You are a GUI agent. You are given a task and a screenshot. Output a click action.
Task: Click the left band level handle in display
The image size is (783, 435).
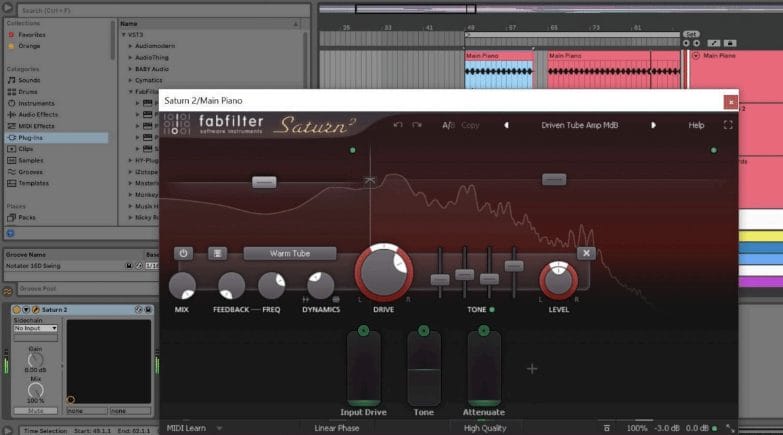pos(264,182)
